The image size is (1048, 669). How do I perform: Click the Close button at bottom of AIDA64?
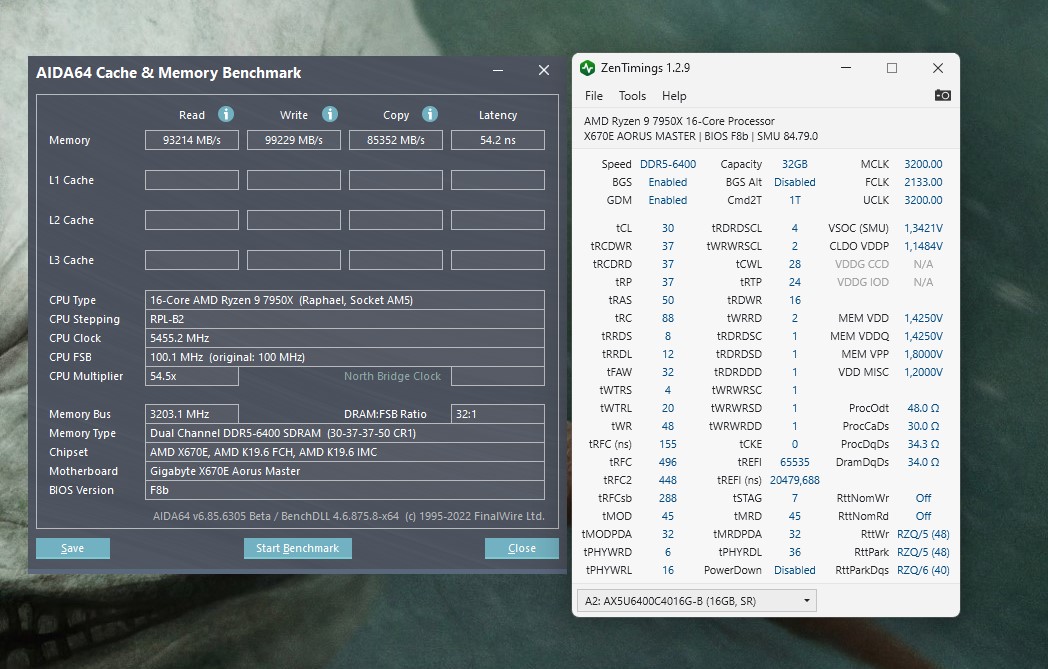tap(522, 548)
